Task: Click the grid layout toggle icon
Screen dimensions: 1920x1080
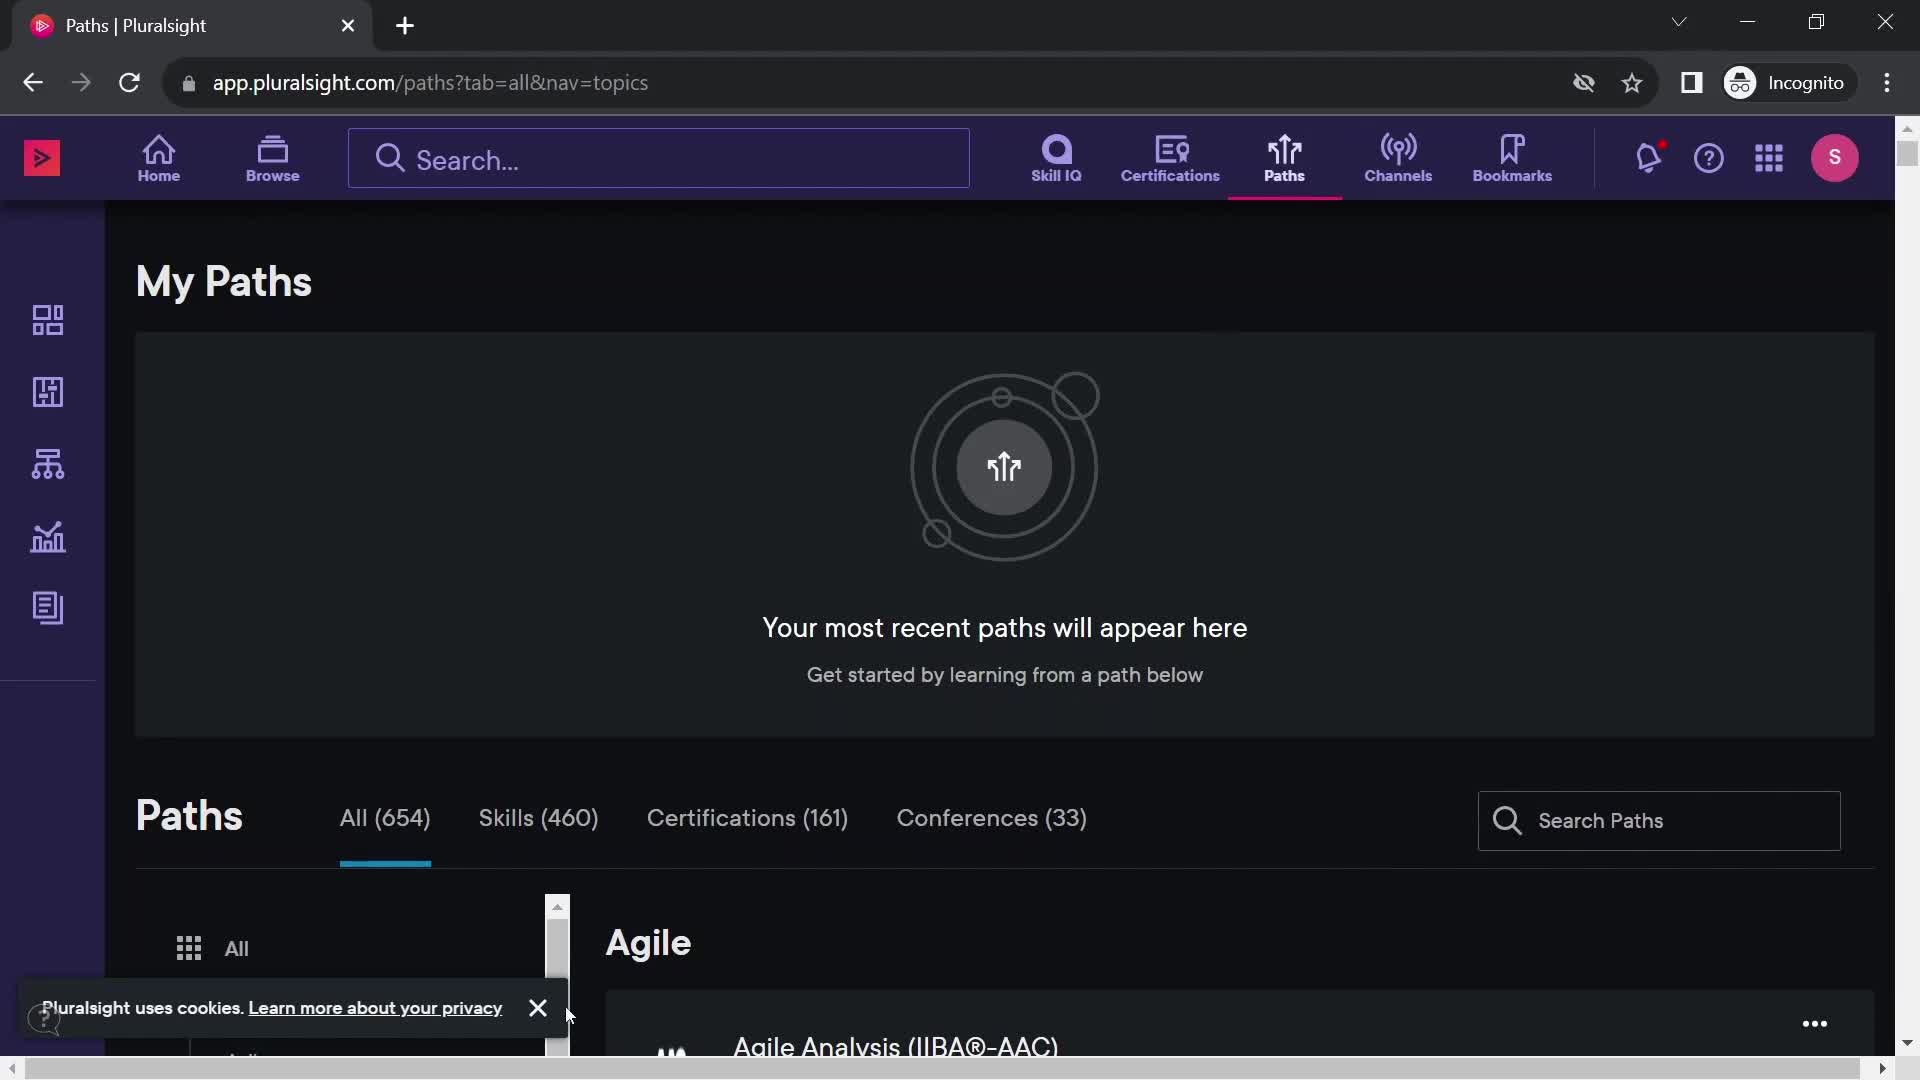Action: point(191,948)
